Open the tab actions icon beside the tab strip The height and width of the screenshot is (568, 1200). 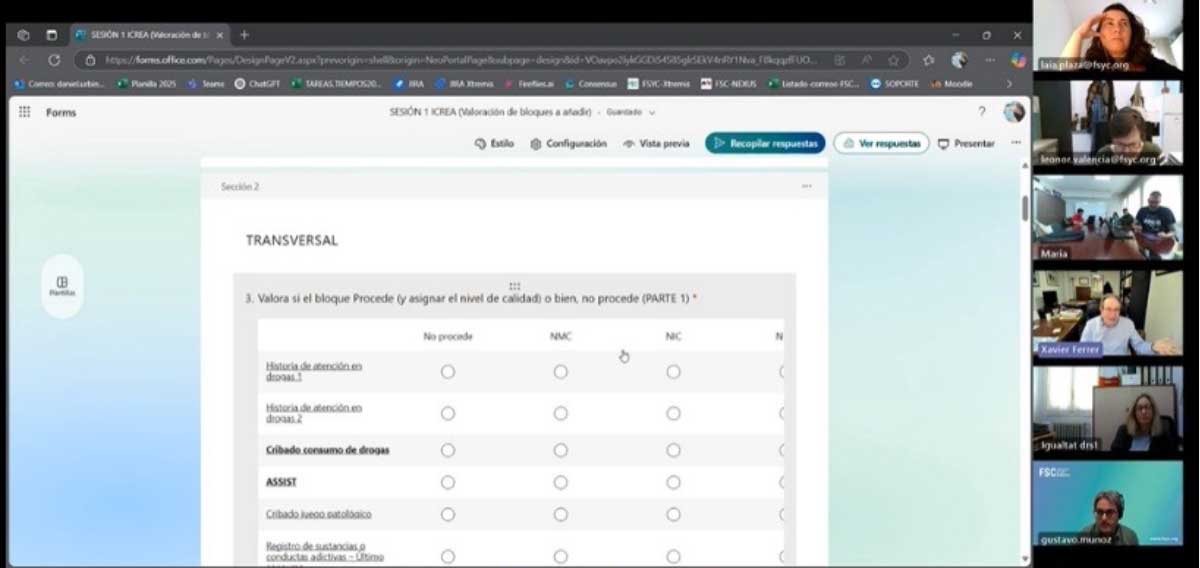point(51,35)
